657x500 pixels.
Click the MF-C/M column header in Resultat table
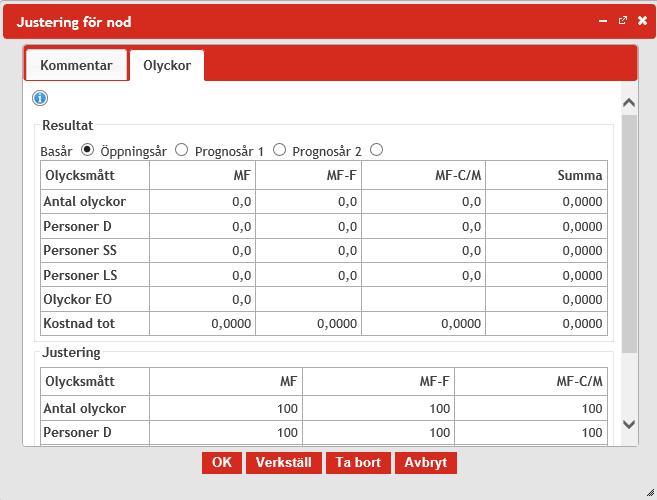coord(423,175)
